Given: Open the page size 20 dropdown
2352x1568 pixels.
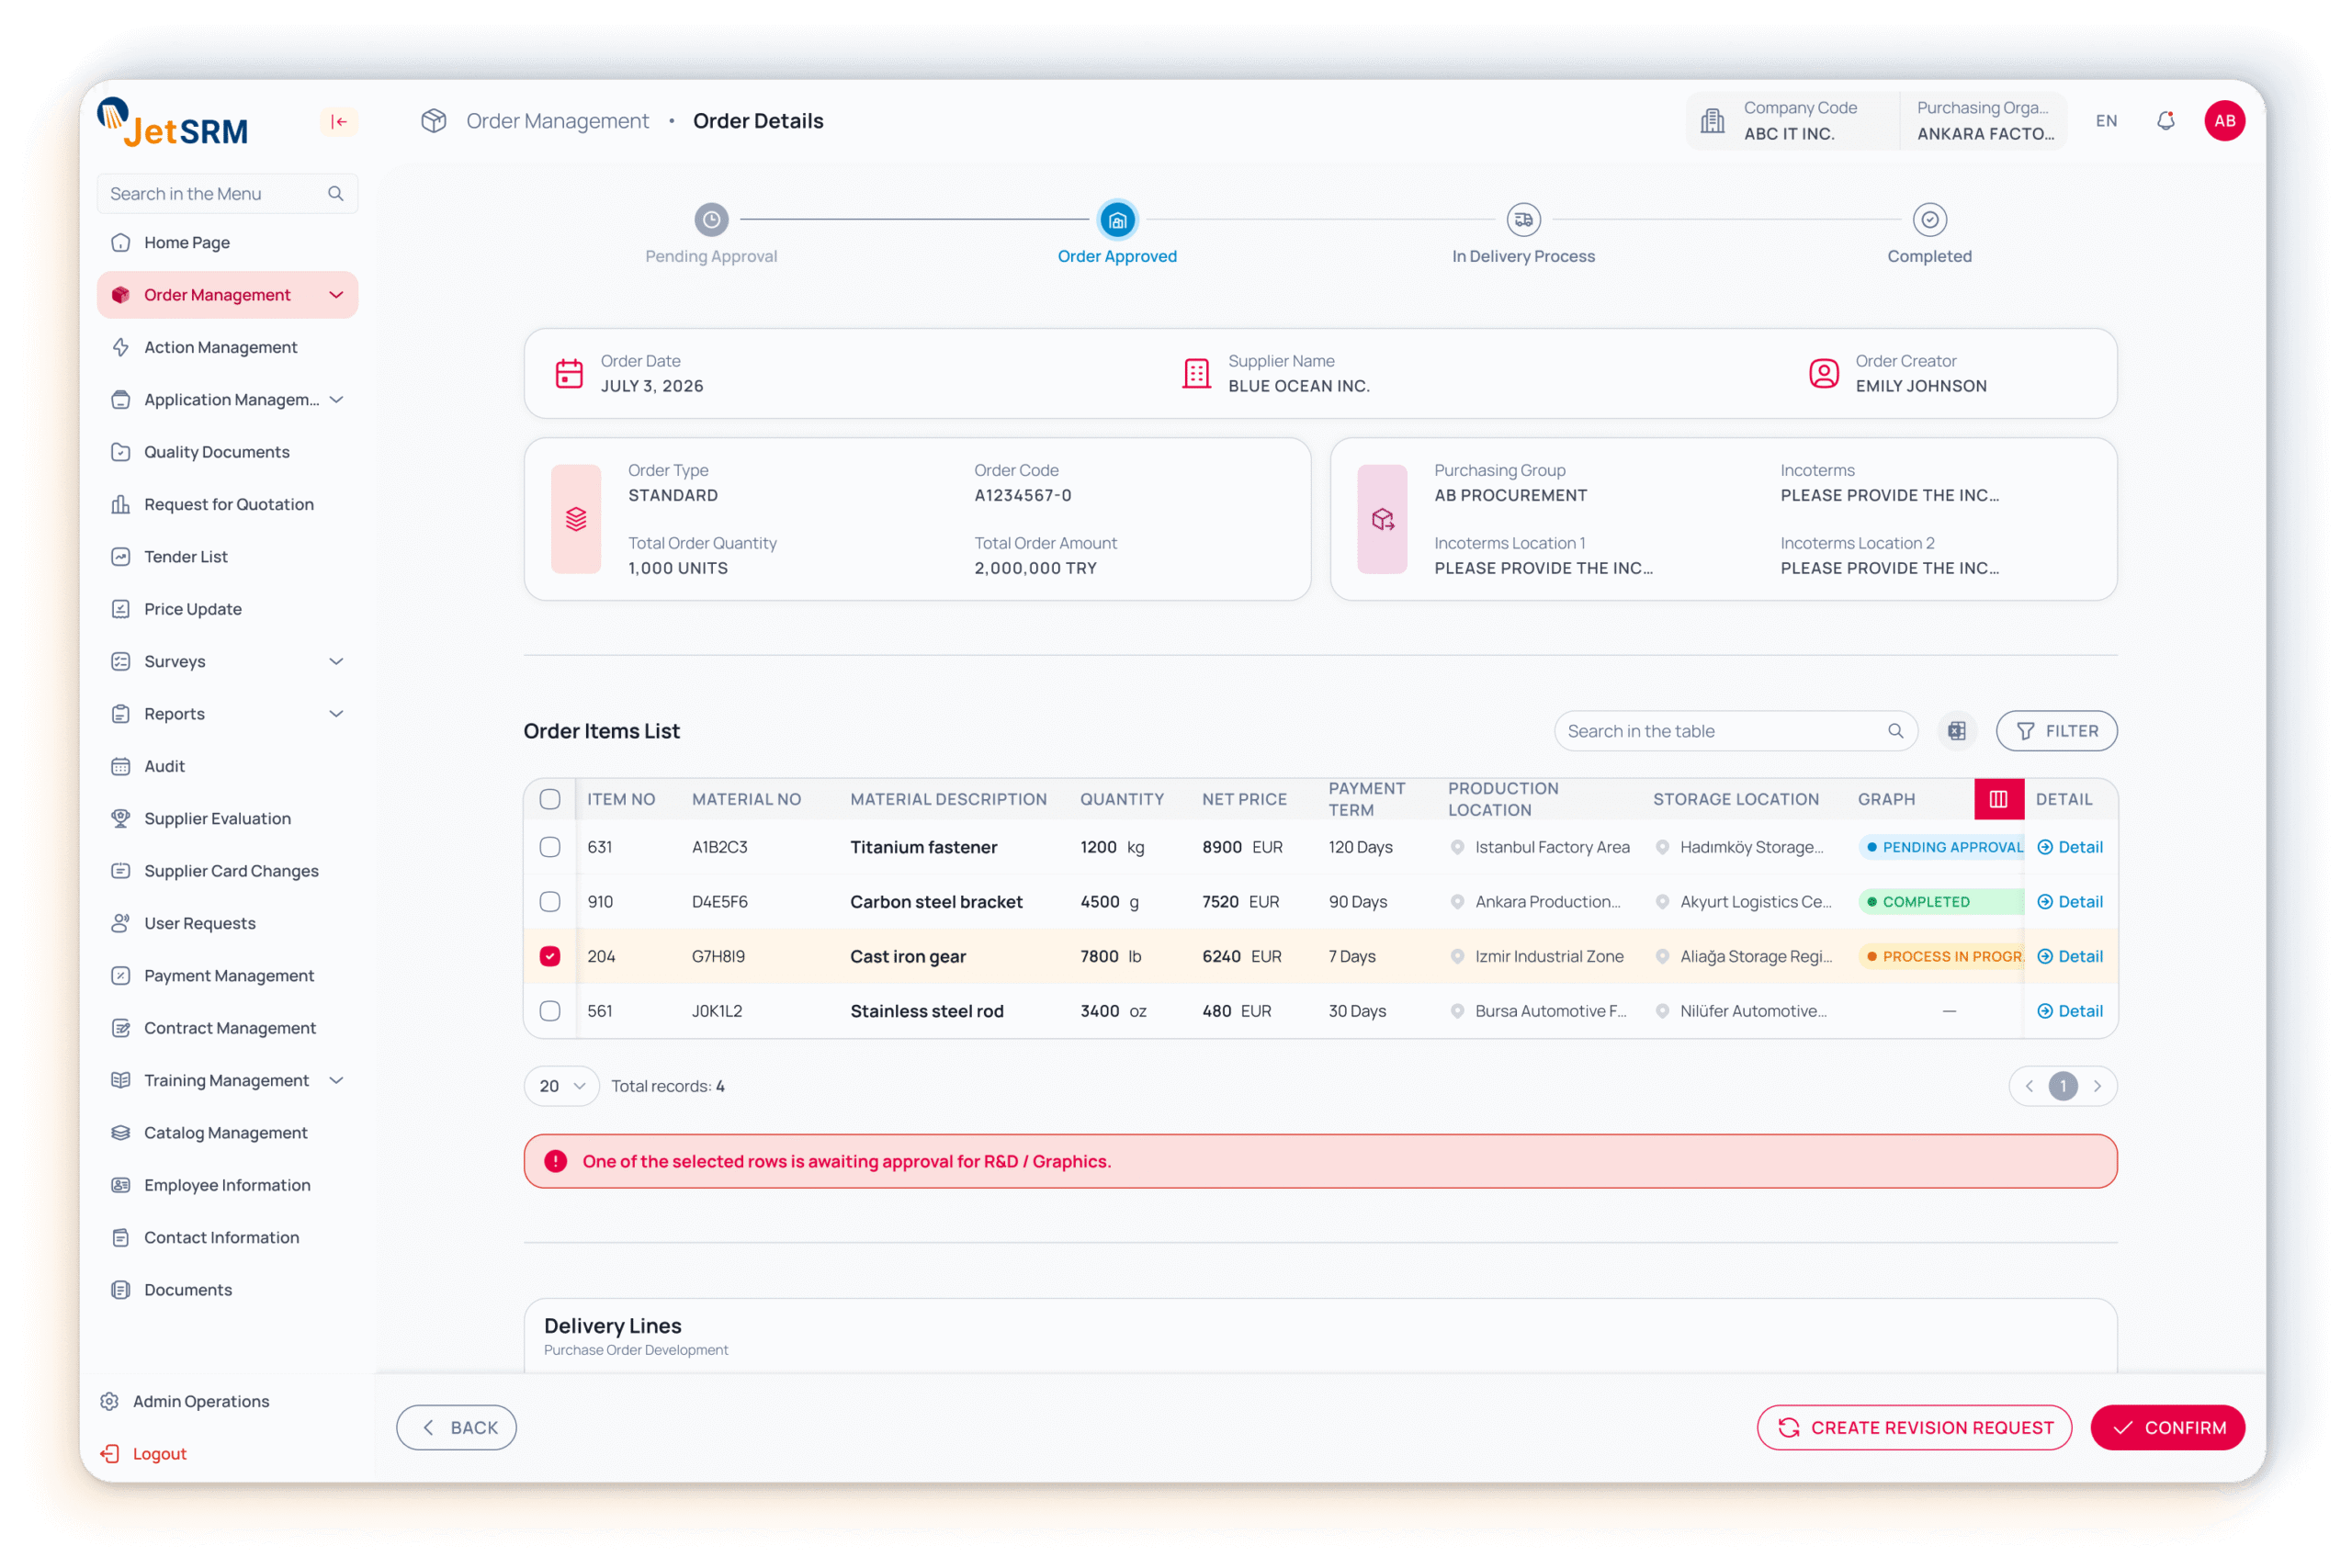Looking at the screenshot, I should coord(561,1086).
